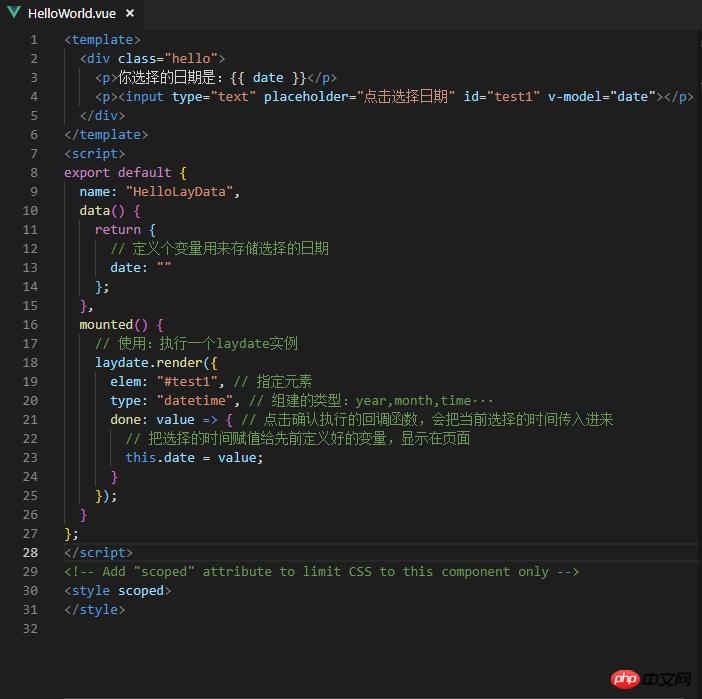Click line number 8 in the gutter
Viewport: 702px width, 699px height.
[34, 173]
